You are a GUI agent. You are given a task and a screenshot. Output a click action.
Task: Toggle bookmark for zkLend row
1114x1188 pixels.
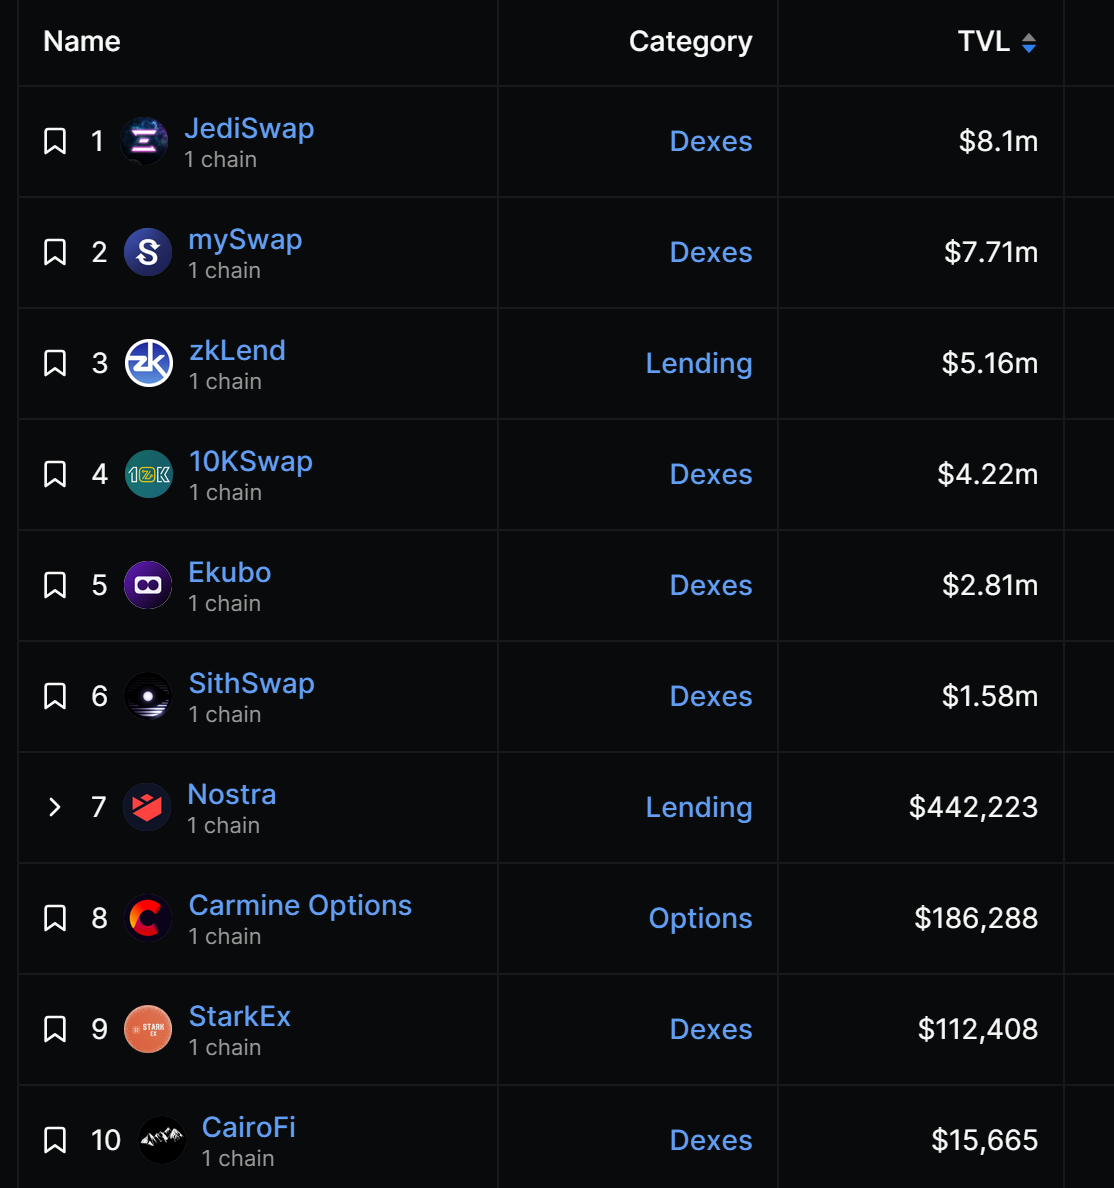pyautogui.click(x=55, y=363)
